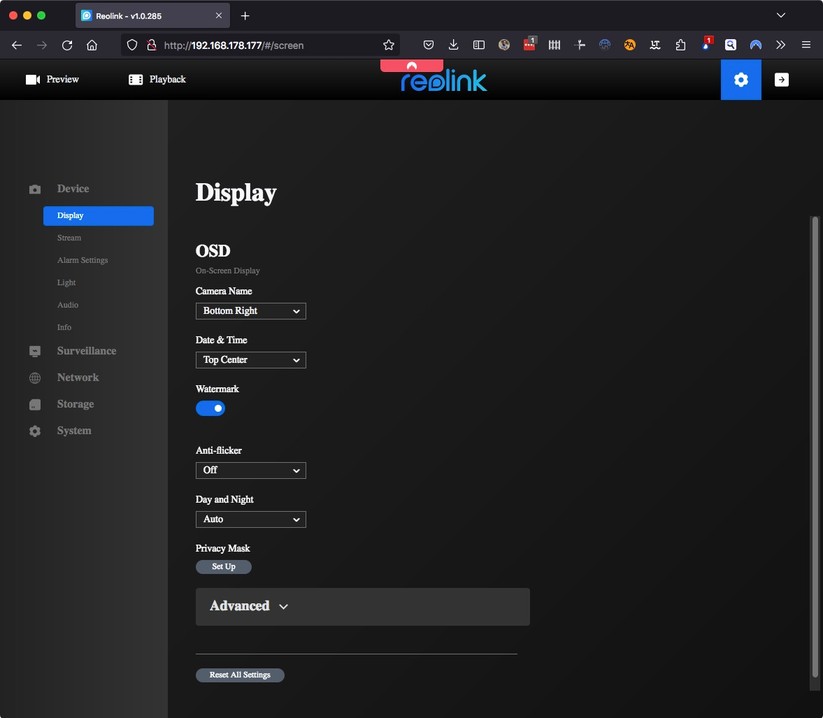Open the Date & Time position dropdown
The height and width of the screenshot is (718, 823).
click(250, 360)
